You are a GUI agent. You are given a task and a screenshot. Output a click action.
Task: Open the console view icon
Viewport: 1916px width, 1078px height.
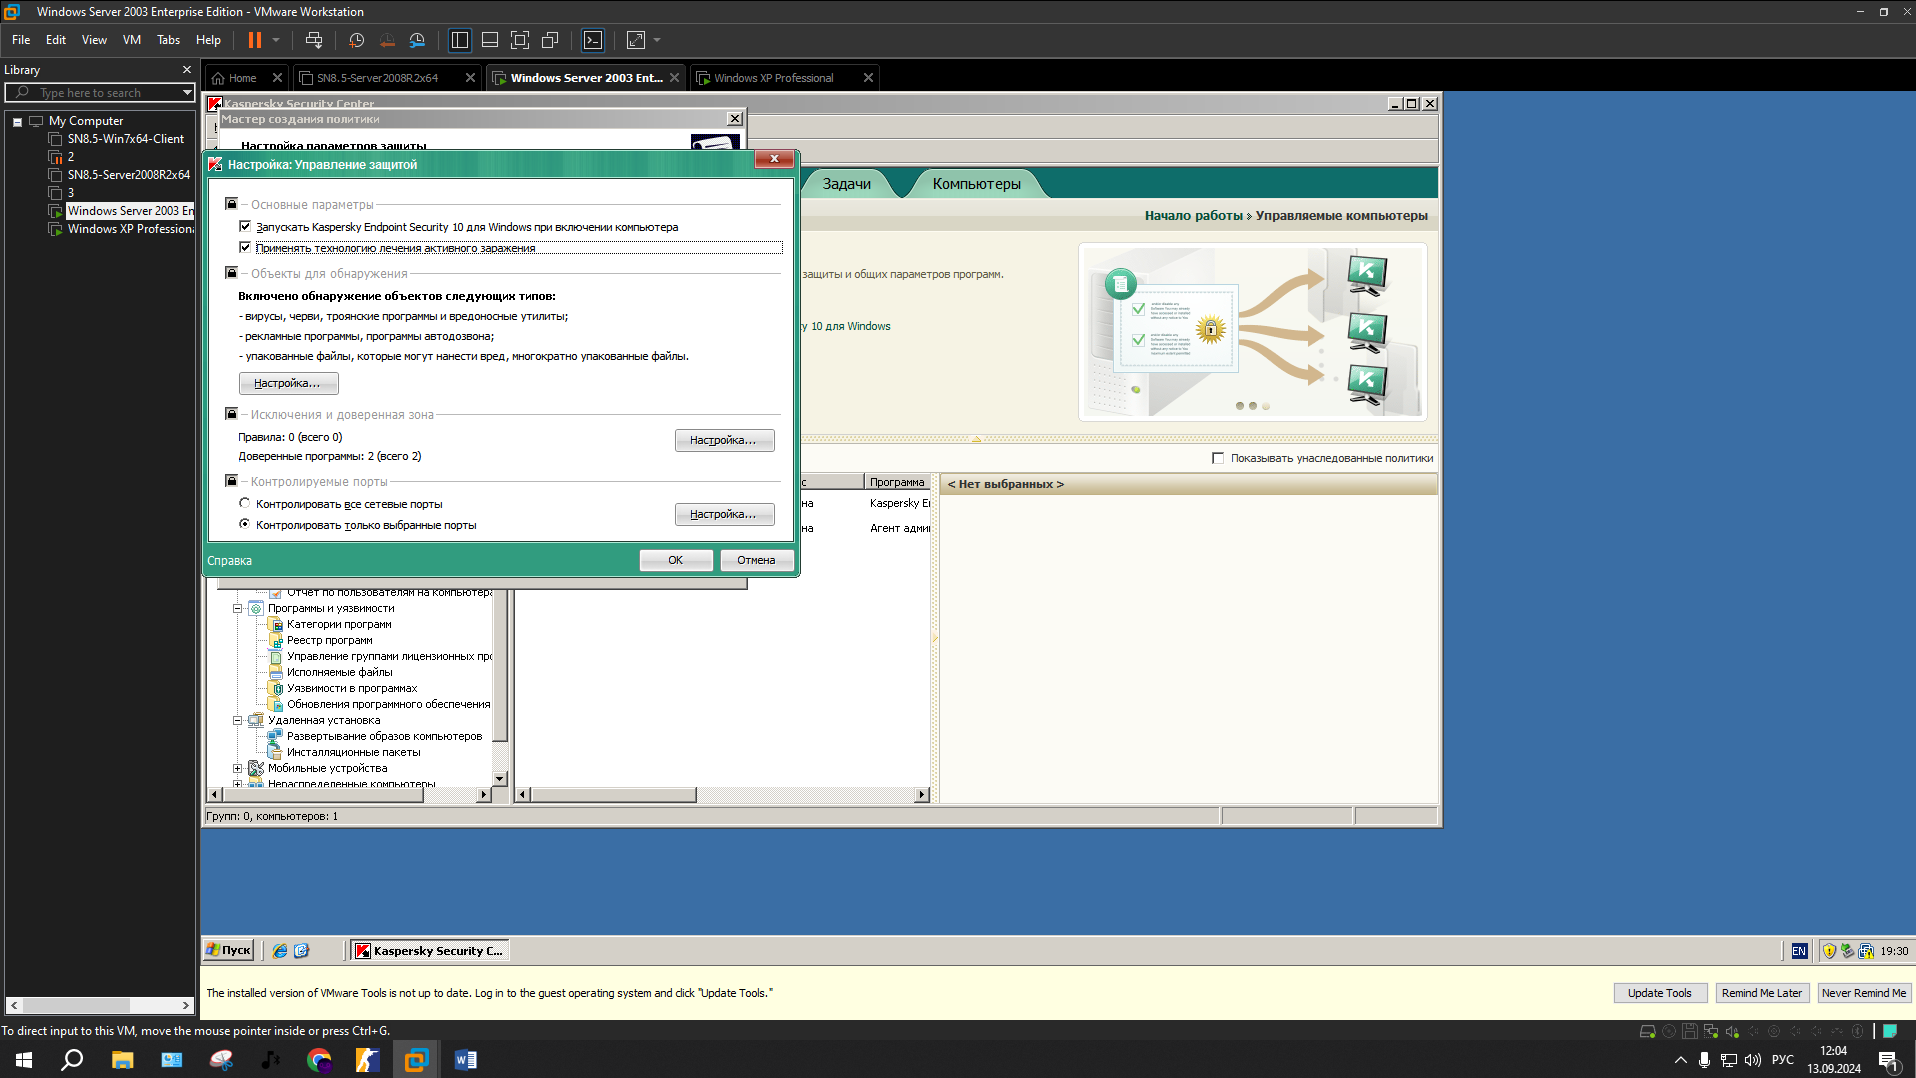(593, 40)
